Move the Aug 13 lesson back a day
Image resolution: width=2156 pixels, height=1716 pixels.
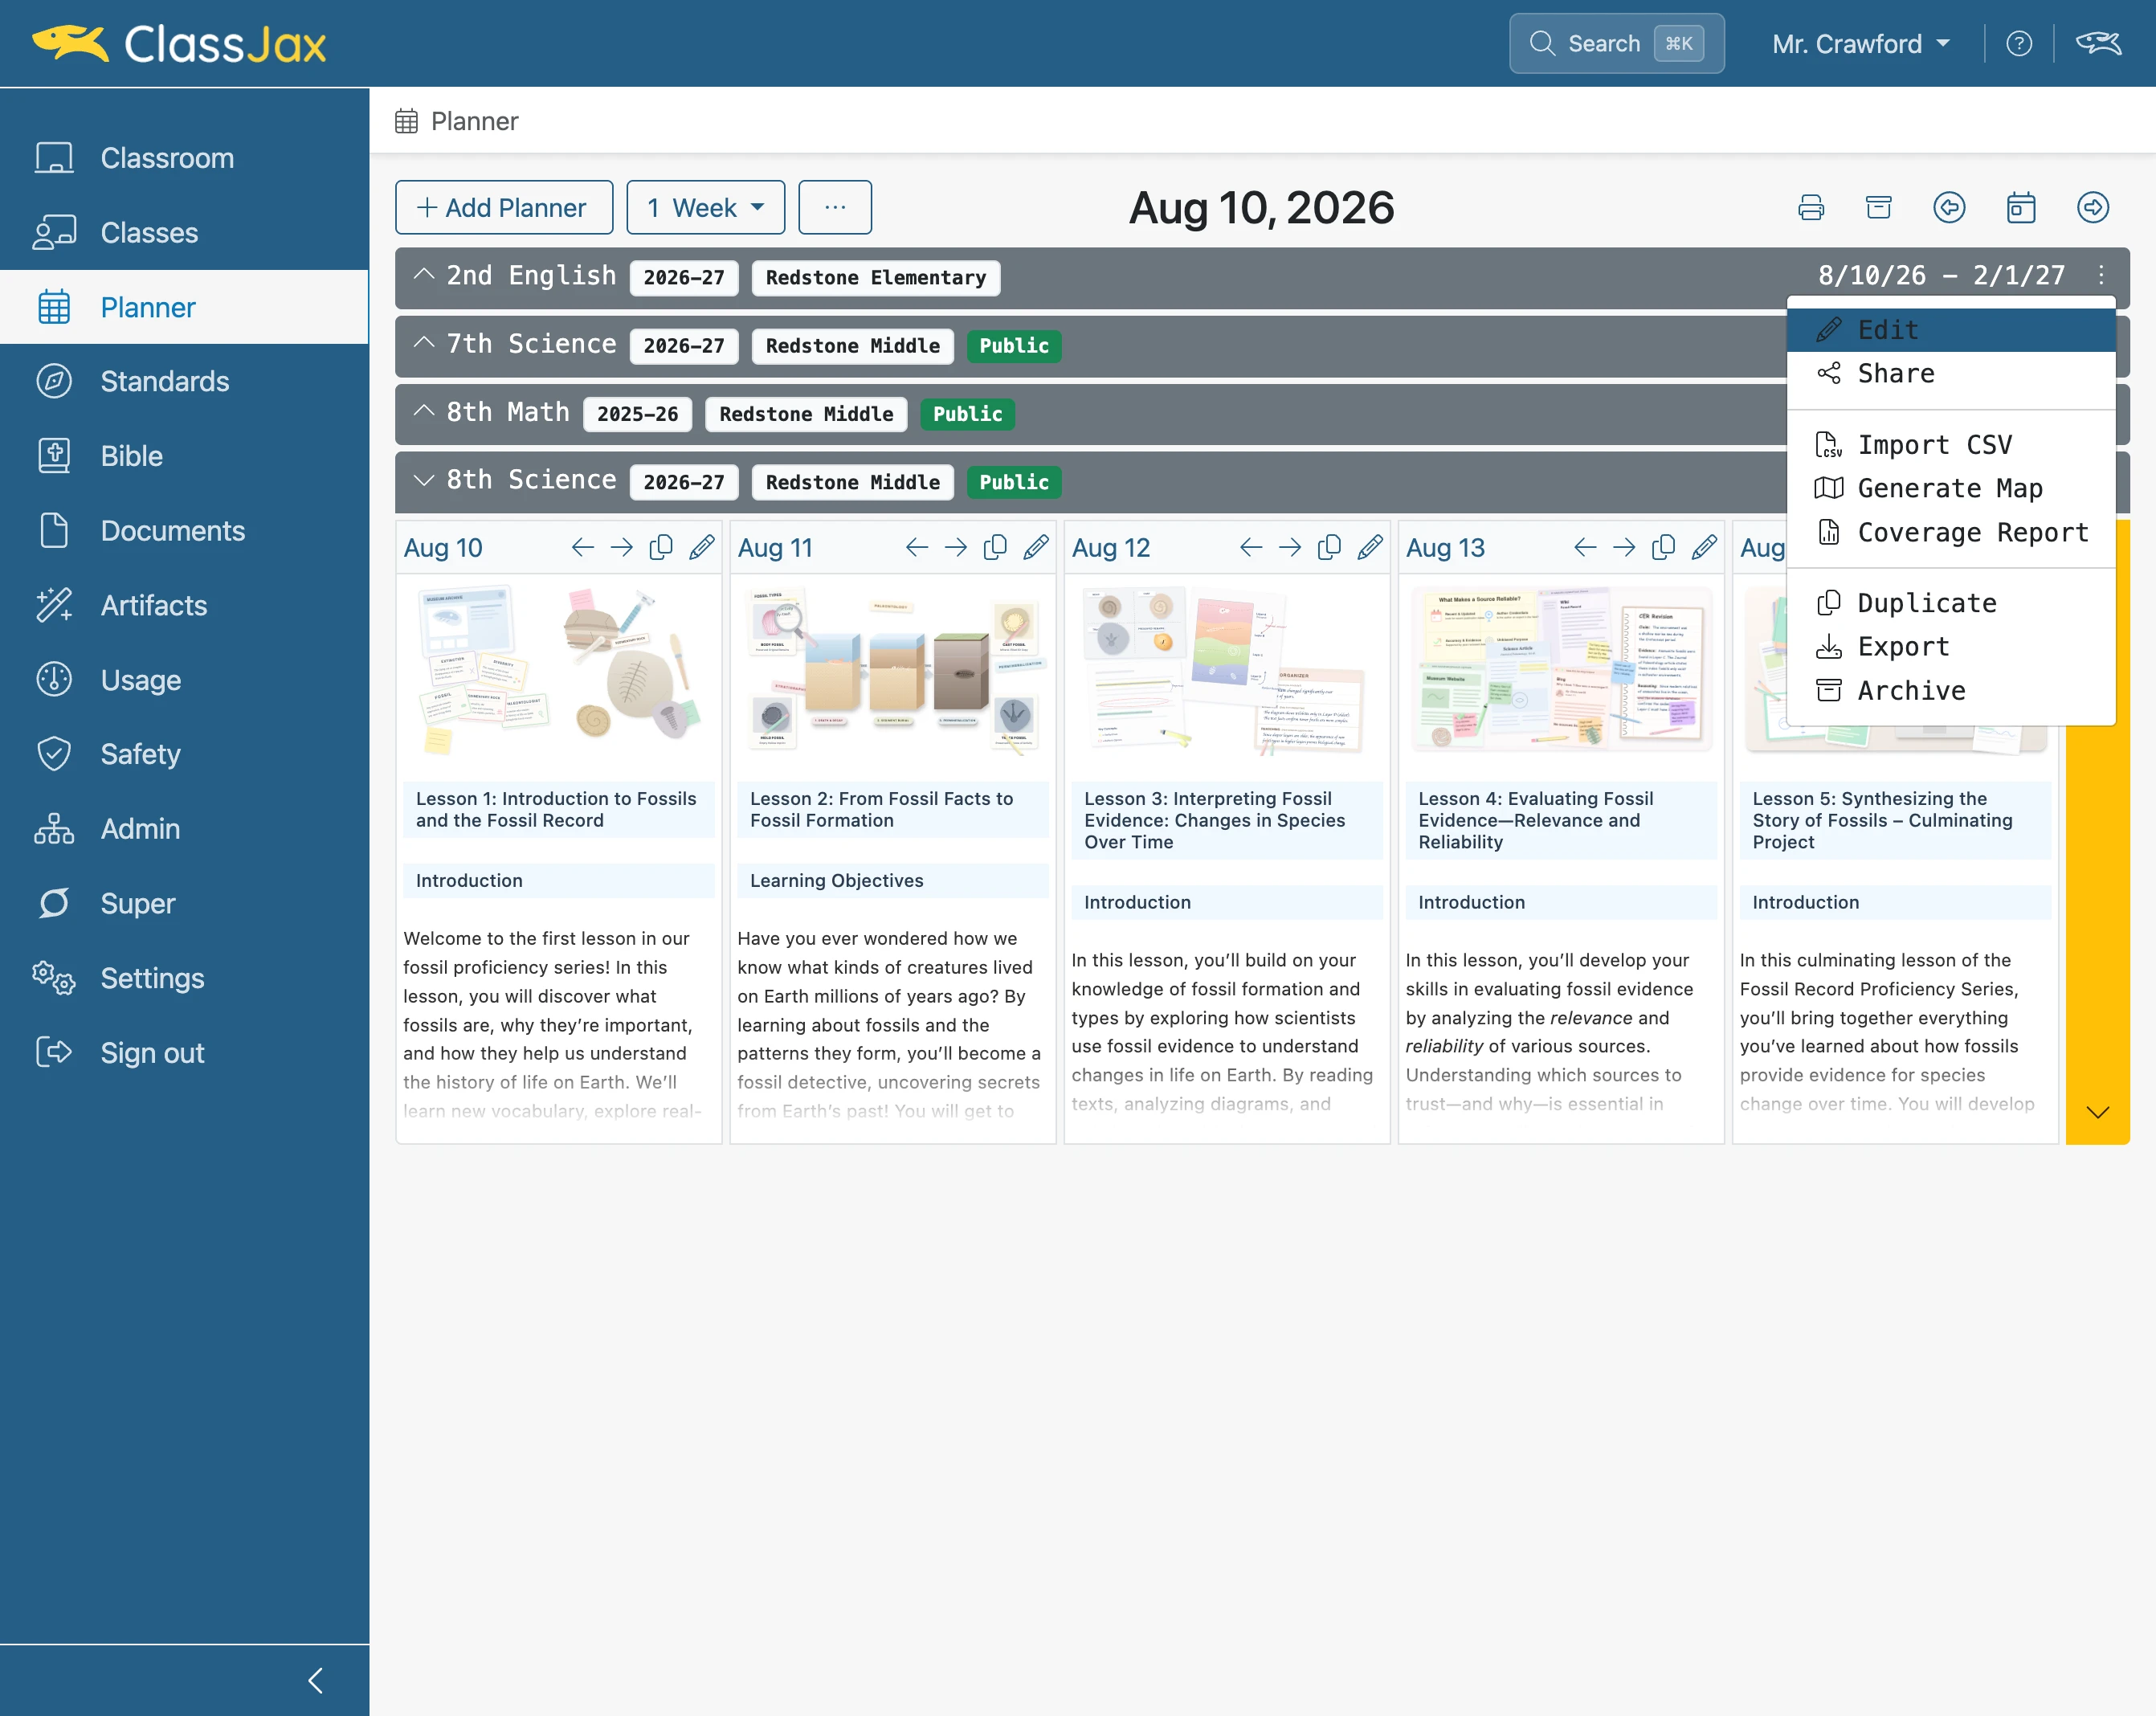point(1585,548)
